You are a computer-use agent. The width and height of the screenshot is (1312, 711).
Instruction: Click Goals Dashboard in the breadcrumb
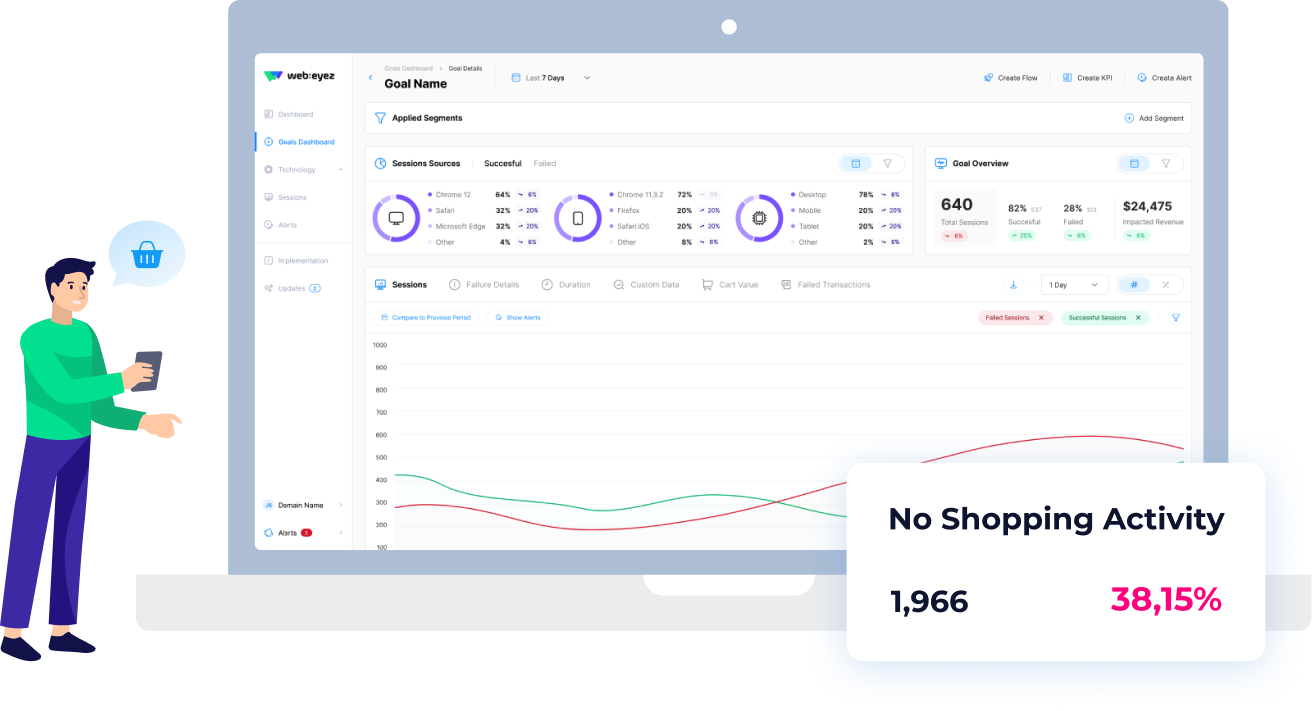tap(409, 68)
